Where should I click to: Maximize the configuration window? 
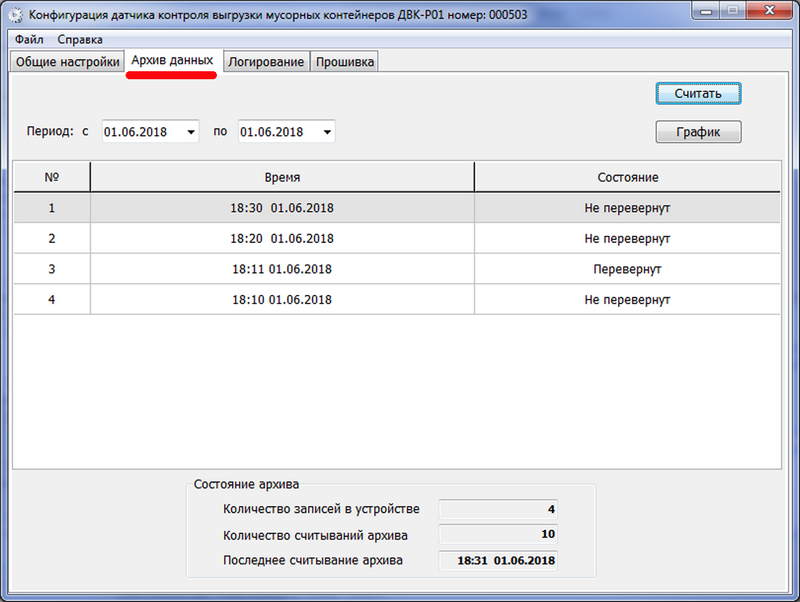click(733, 11)
